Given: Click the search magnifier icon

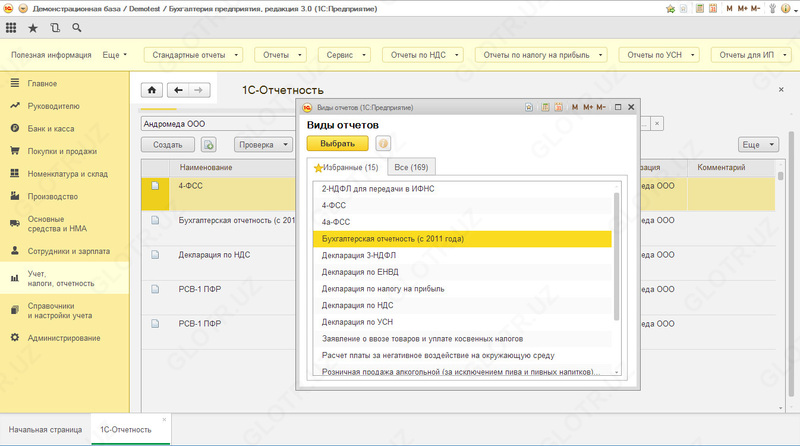Looking at the screenshot, I should click(x=75, y=28).
